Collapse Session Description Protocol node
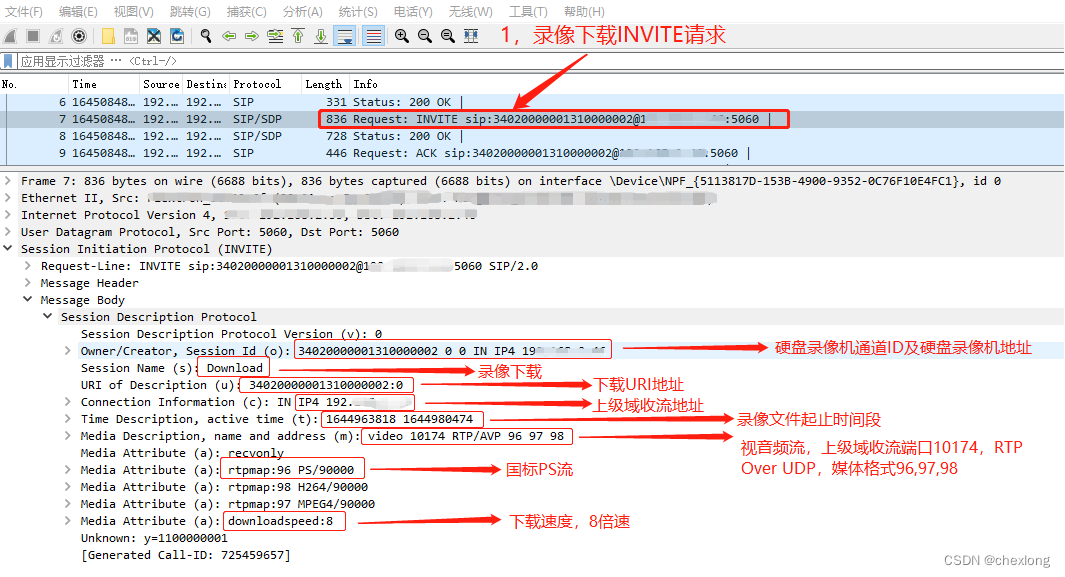The image size is (1065, 577). coord(48,317)
